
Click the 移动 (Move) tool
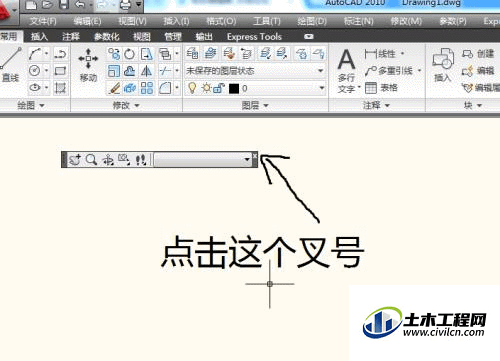(x=88, y=65)
